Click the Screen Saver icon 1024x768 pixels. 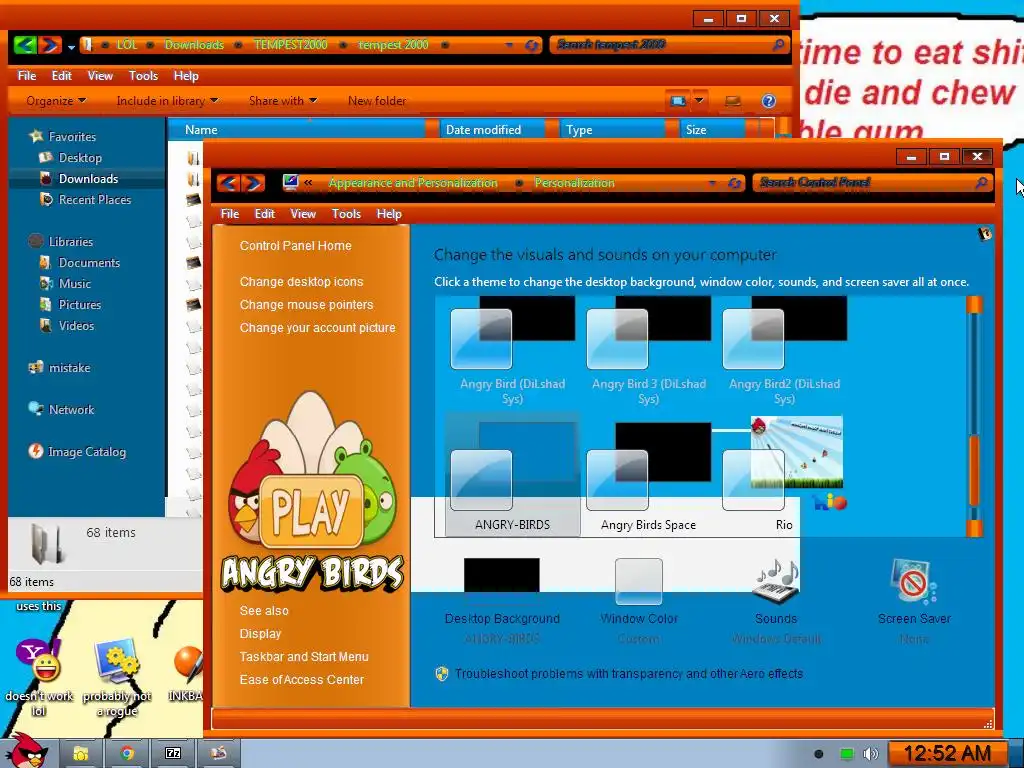pos(914,581)
